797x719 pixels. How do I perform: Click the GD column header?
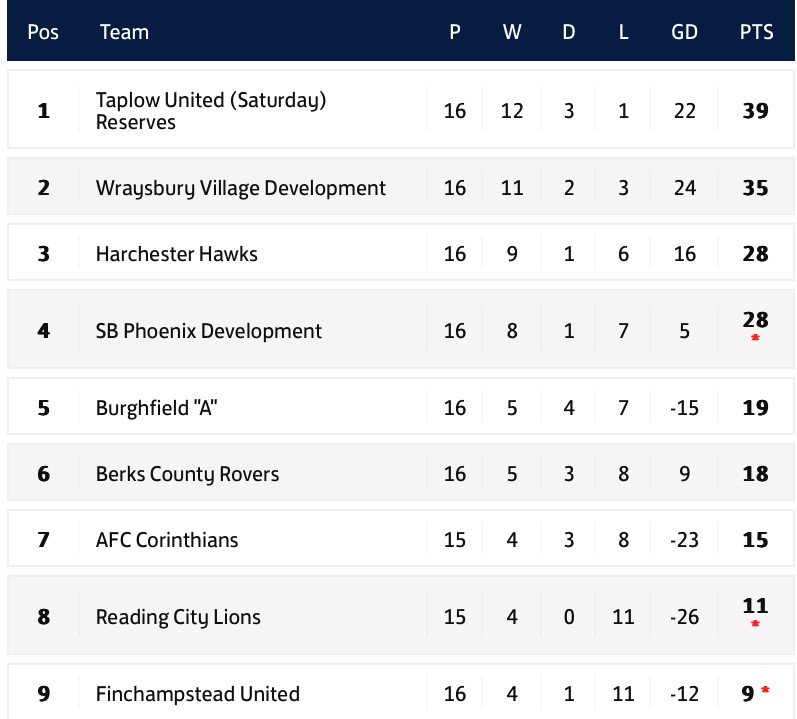click(x=684, y=32)
